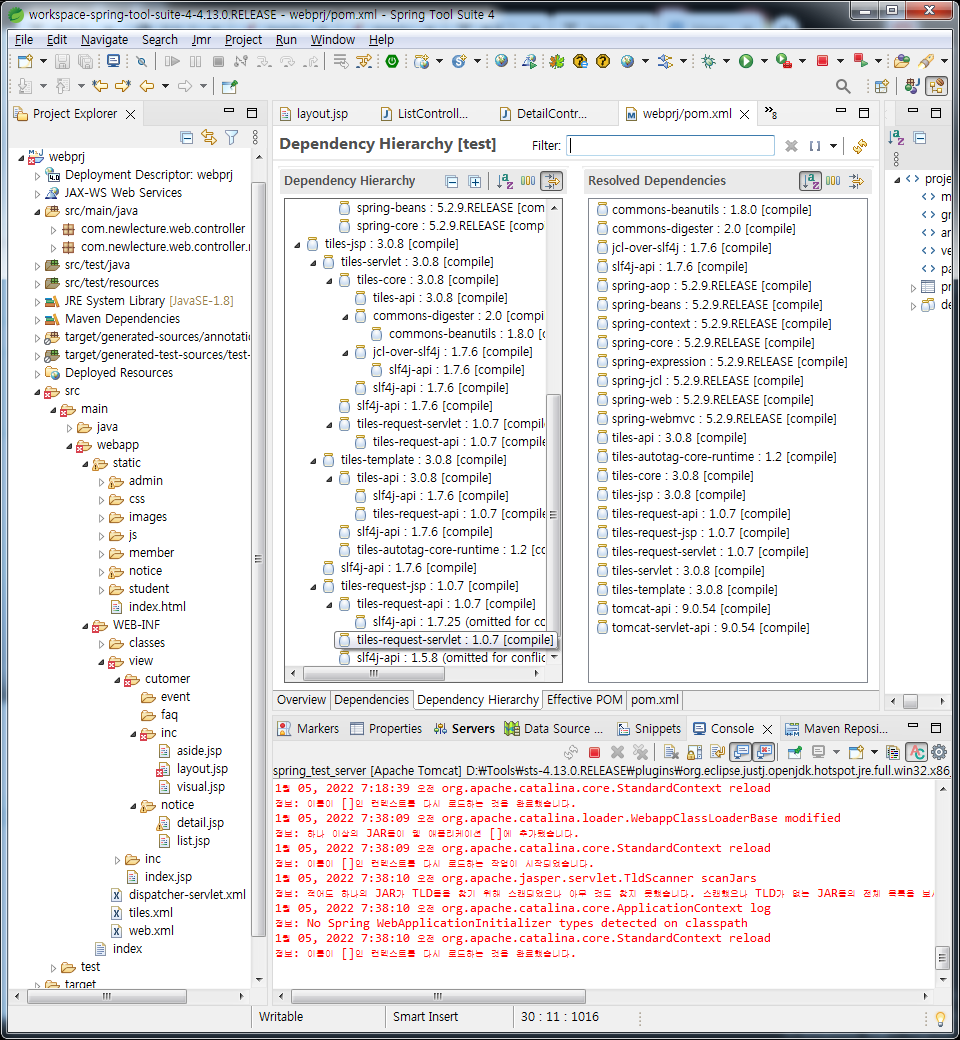Expand the src/test/java folder
The image size is (960, 1040).
37,266
